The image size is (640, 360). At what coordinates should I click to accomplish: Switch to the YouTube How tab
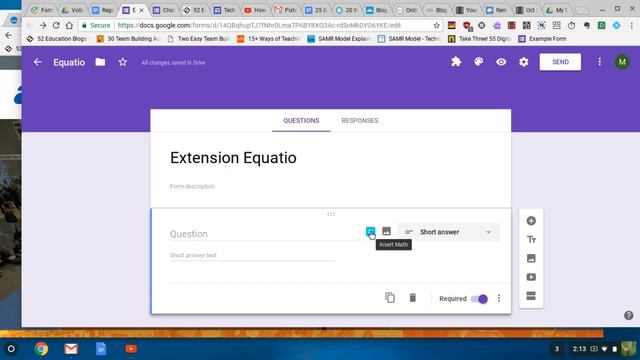pos(255,10)
